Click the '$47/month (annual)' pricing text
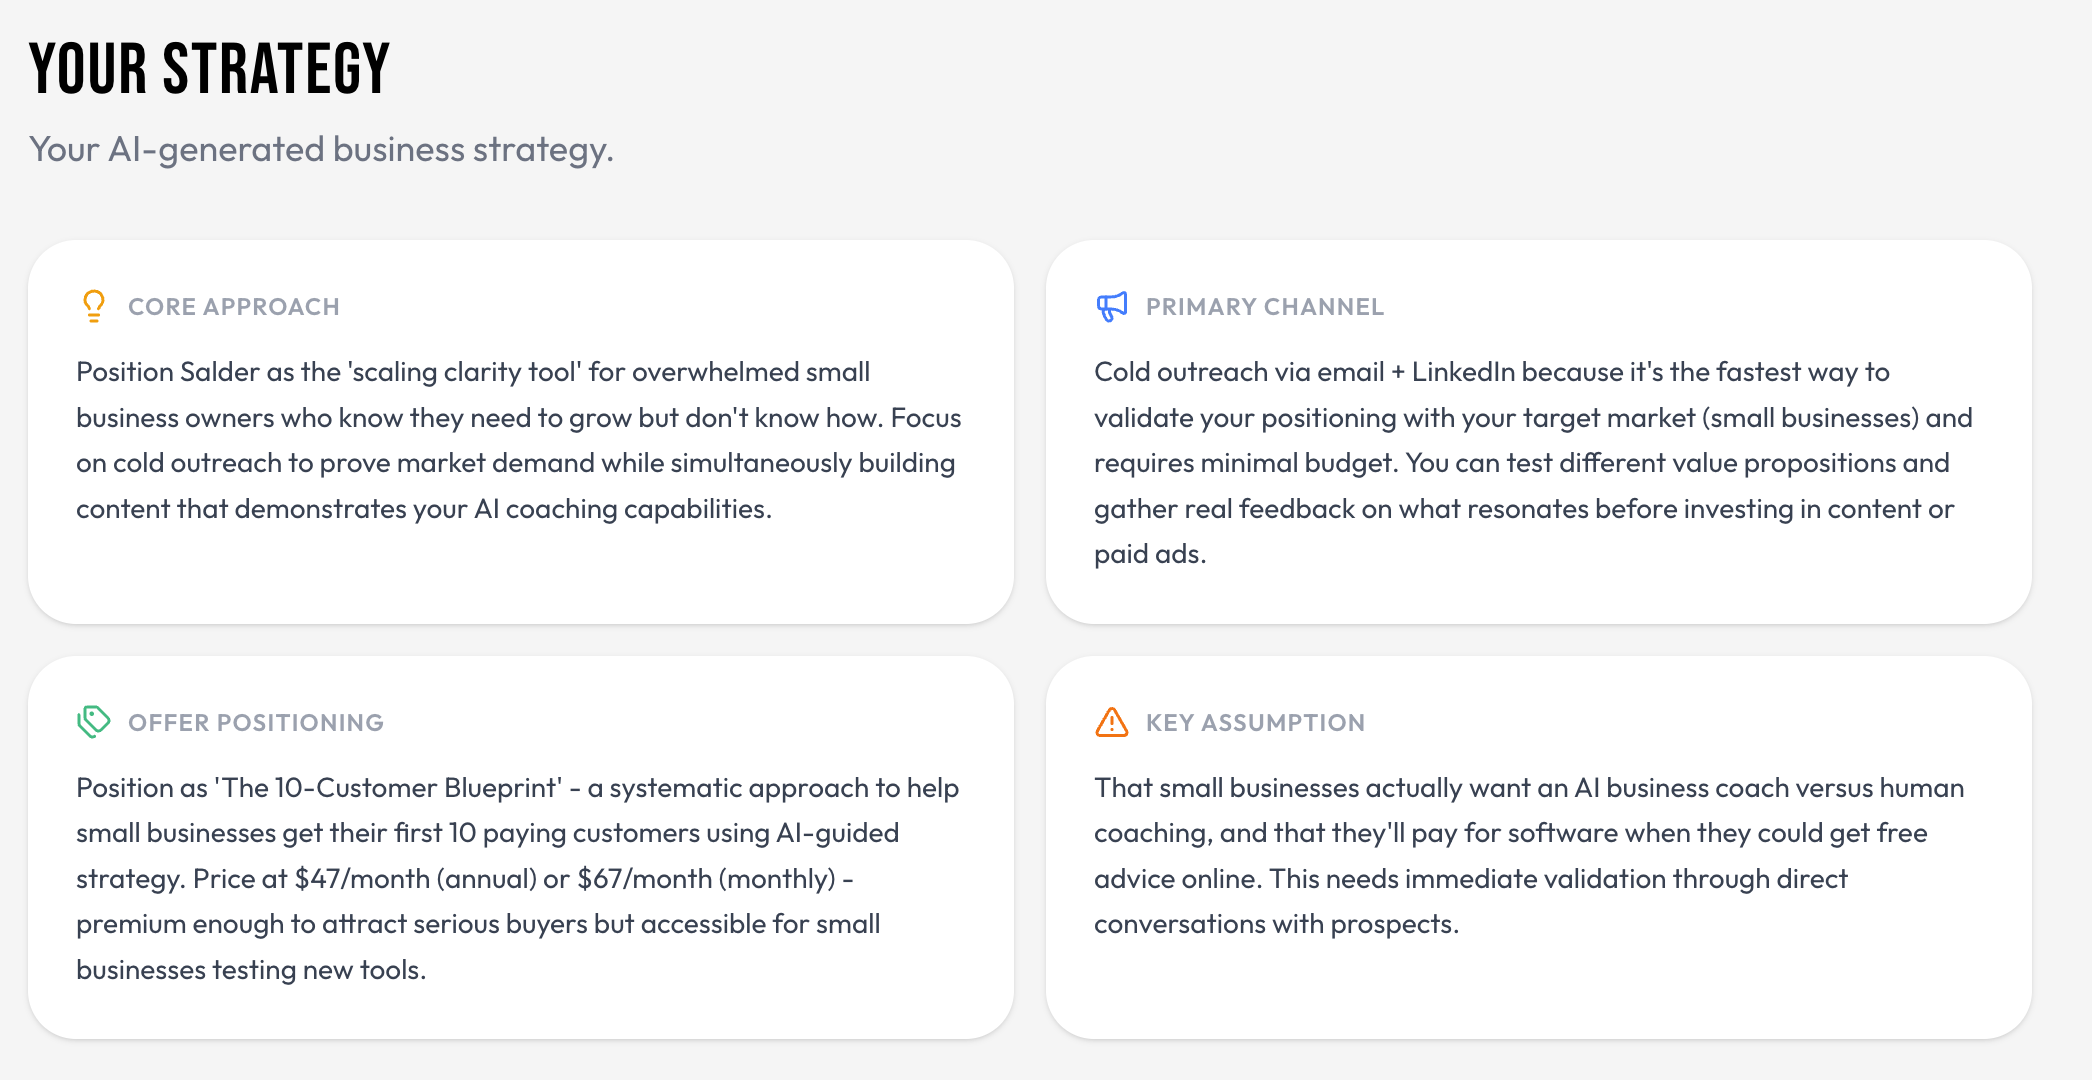Viewport: 2092px width, 1080px height. [414, 879]
